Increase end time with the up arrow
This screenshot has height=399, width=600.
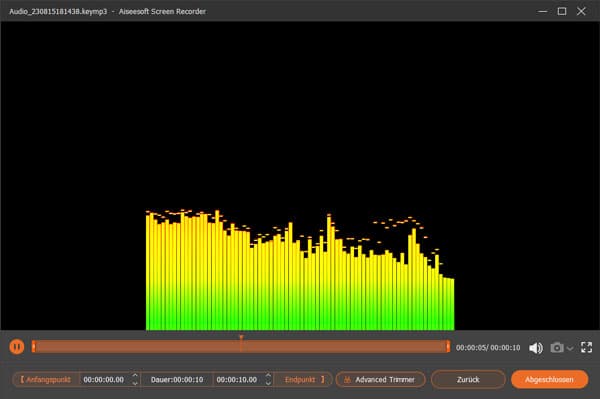(x=268, y=376)
